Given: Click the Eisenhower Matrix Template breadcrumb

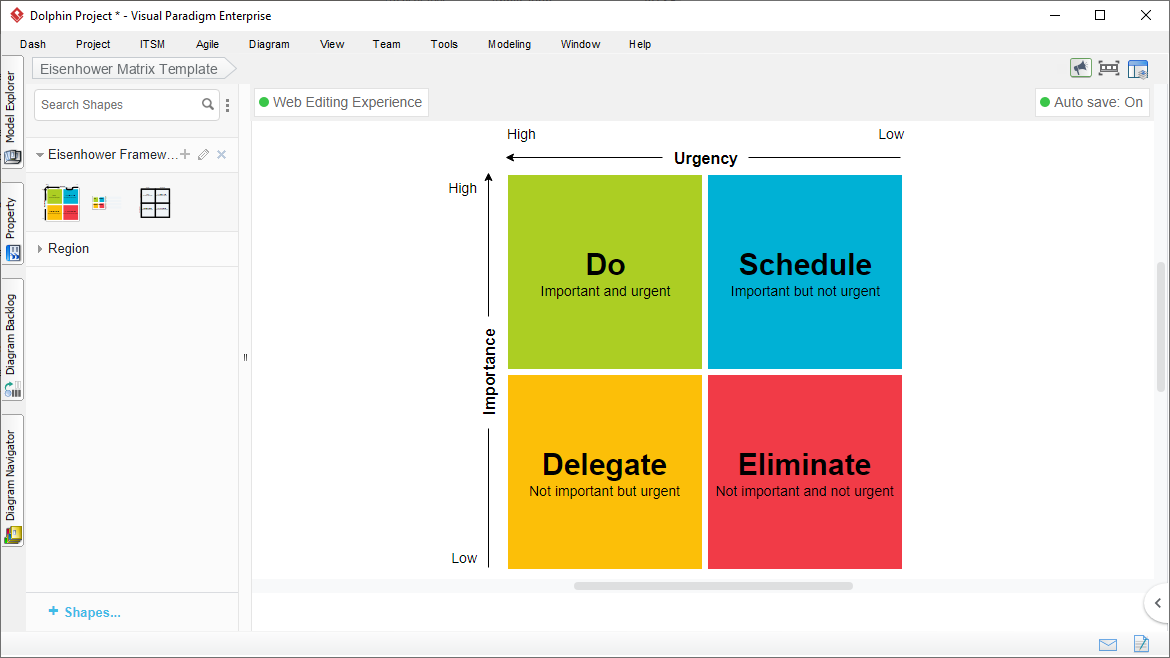Looking at the screenshot, I should (x=129, y=69).
